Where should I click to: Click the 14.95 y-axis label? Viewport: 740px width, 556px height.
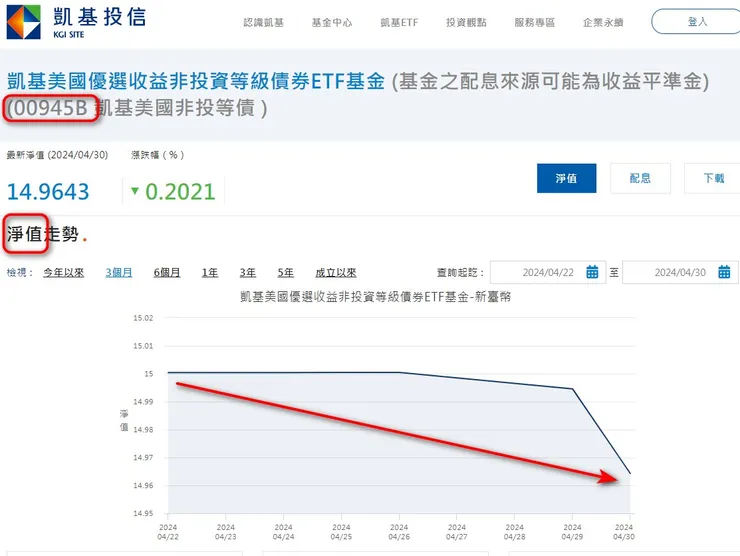point(143,513)
